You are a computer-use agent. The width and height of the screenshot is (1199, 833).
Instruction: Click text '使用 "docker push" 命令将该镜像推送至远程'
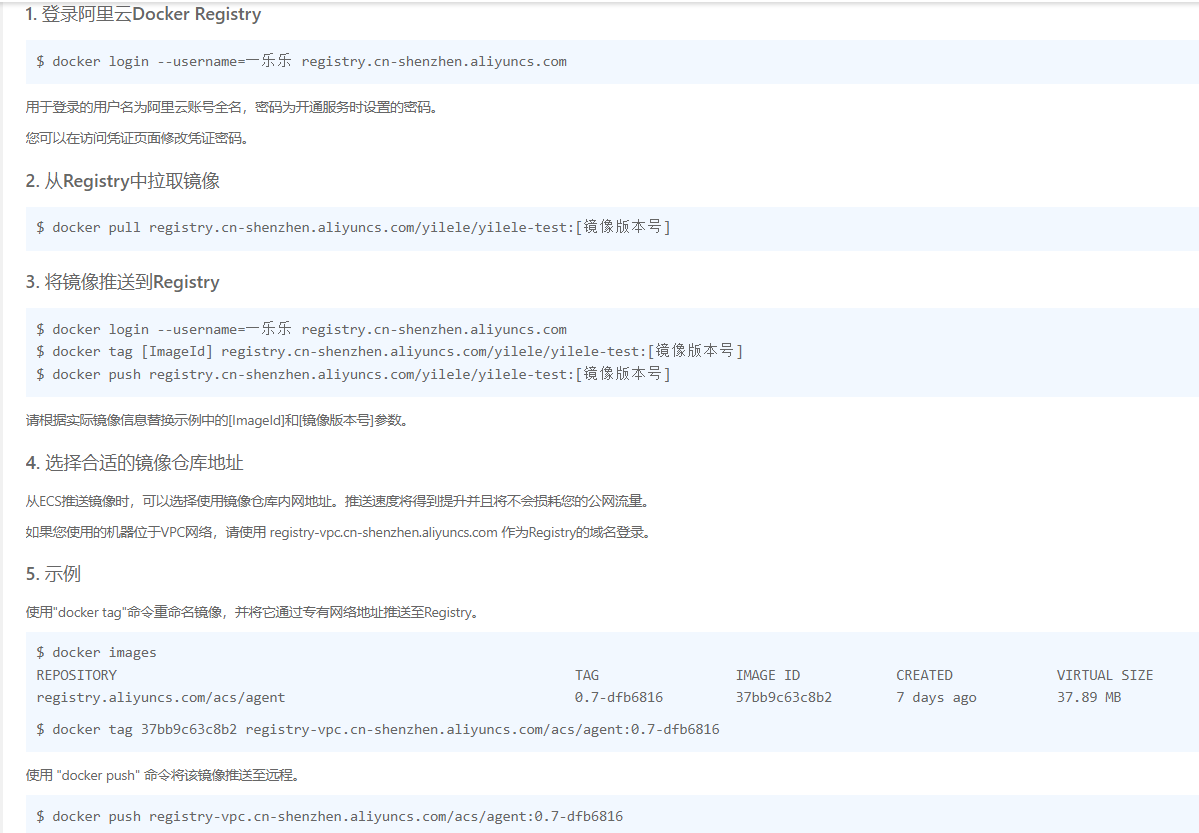pyautogui.click(x=158, y=776)
